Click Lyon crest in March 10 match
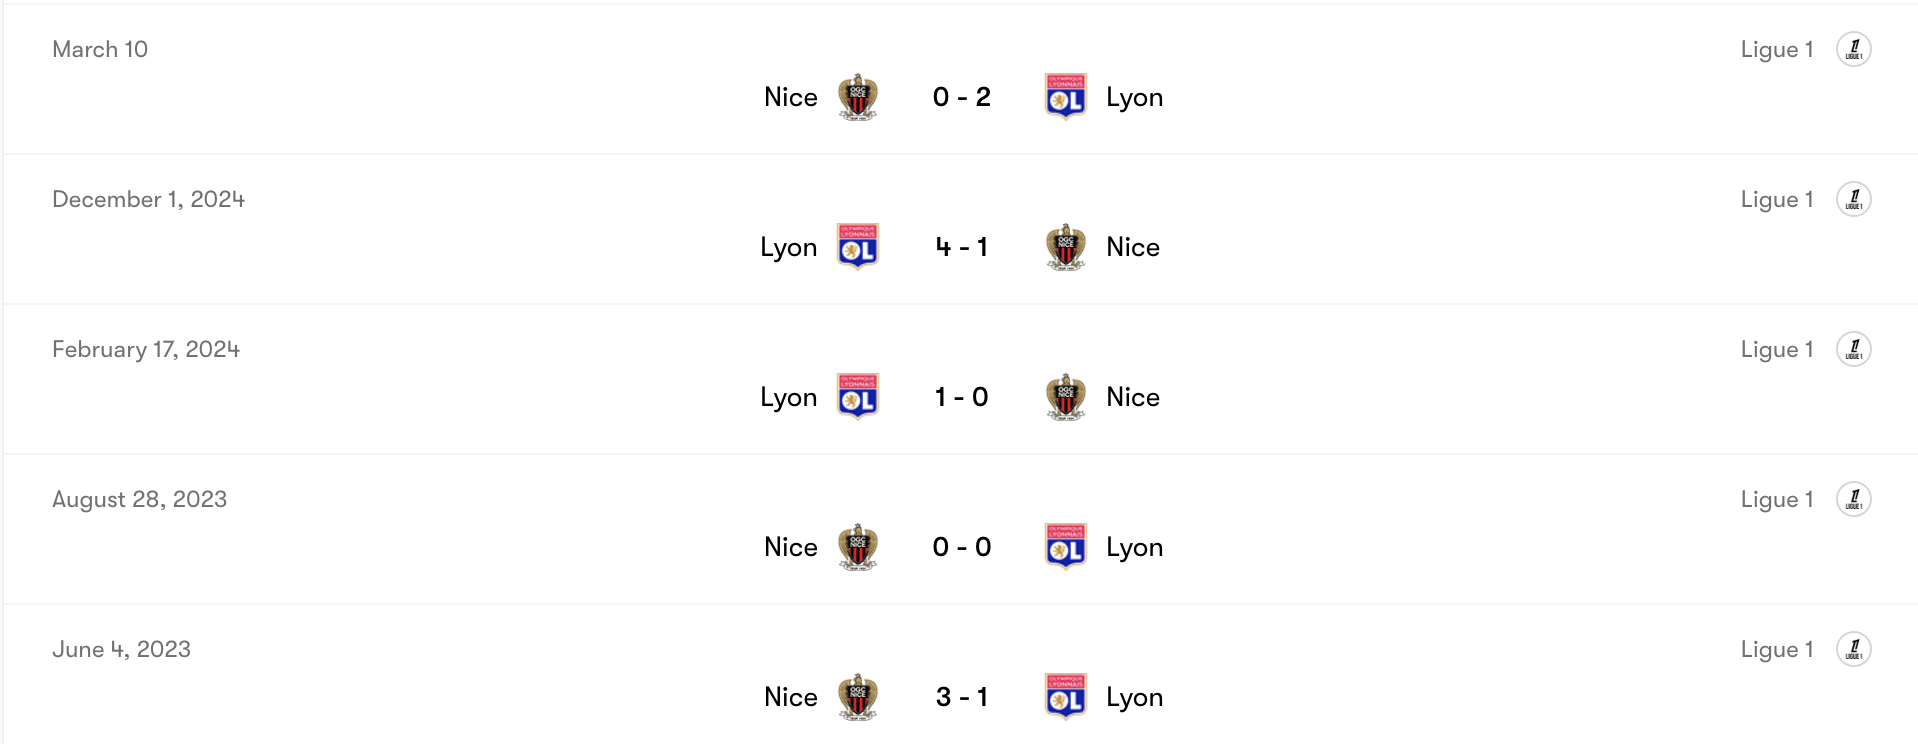 [1065, 97]
